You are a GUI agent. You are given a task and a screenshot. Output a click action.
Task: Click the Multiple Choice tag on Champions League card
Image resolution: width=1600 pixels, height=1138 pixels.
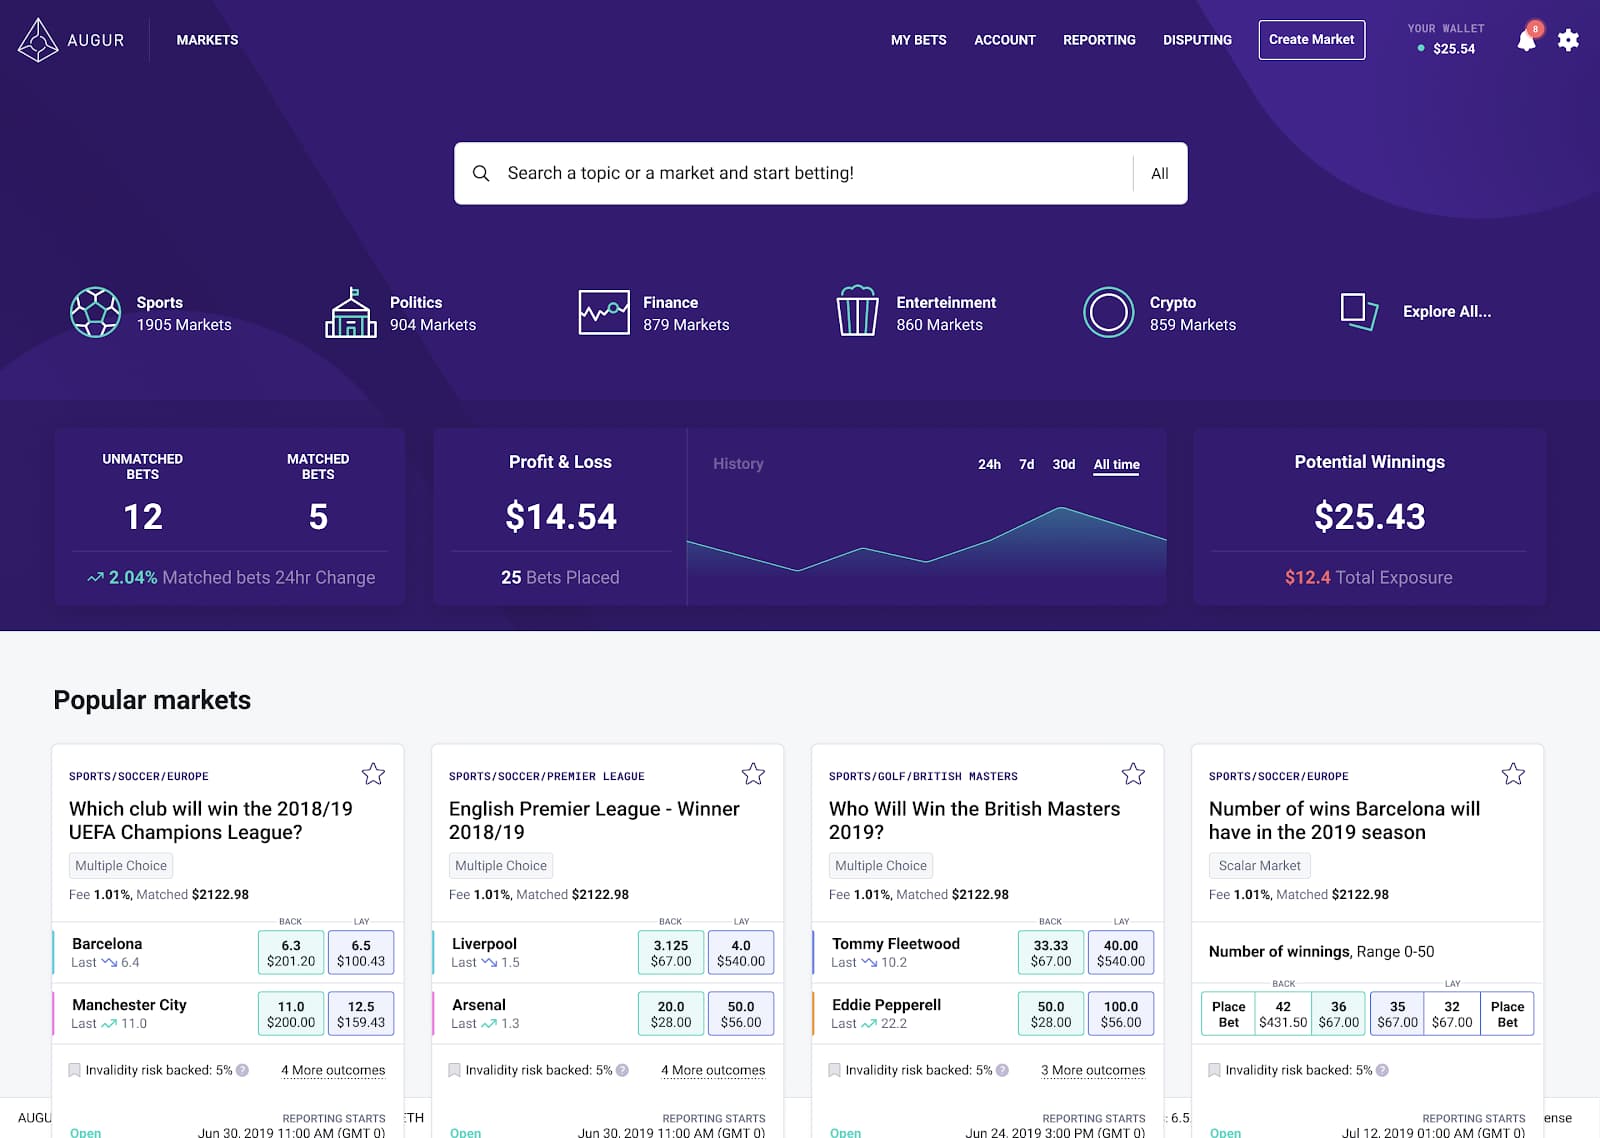pyautogui.click(x=121, y=866)
